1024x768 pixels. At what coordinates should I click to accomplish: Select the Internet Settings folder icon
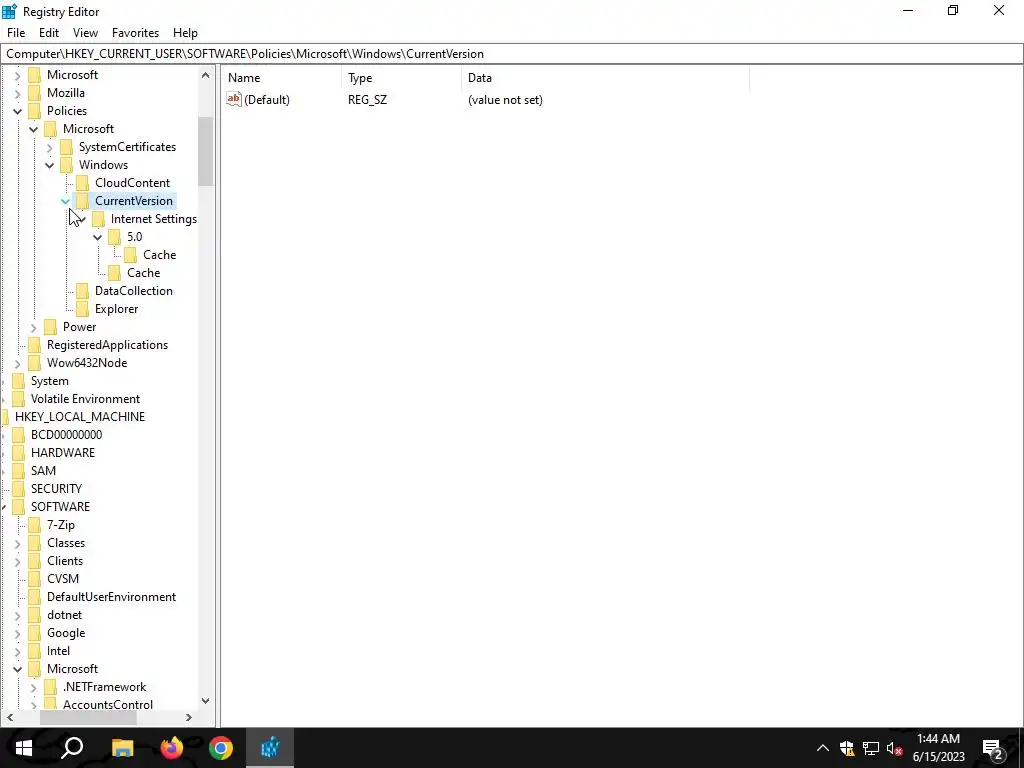[x=98, y=219]
